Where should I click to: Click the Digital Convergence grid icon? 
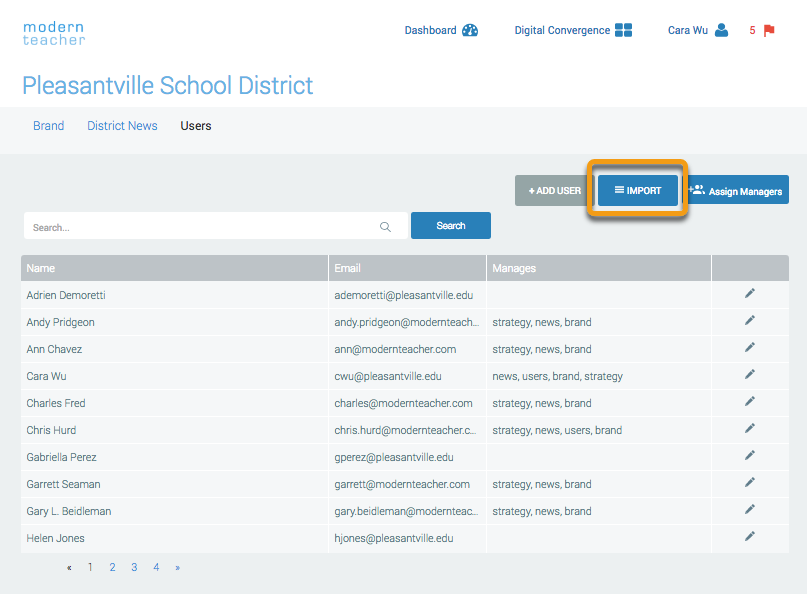(x=623, y=30)
